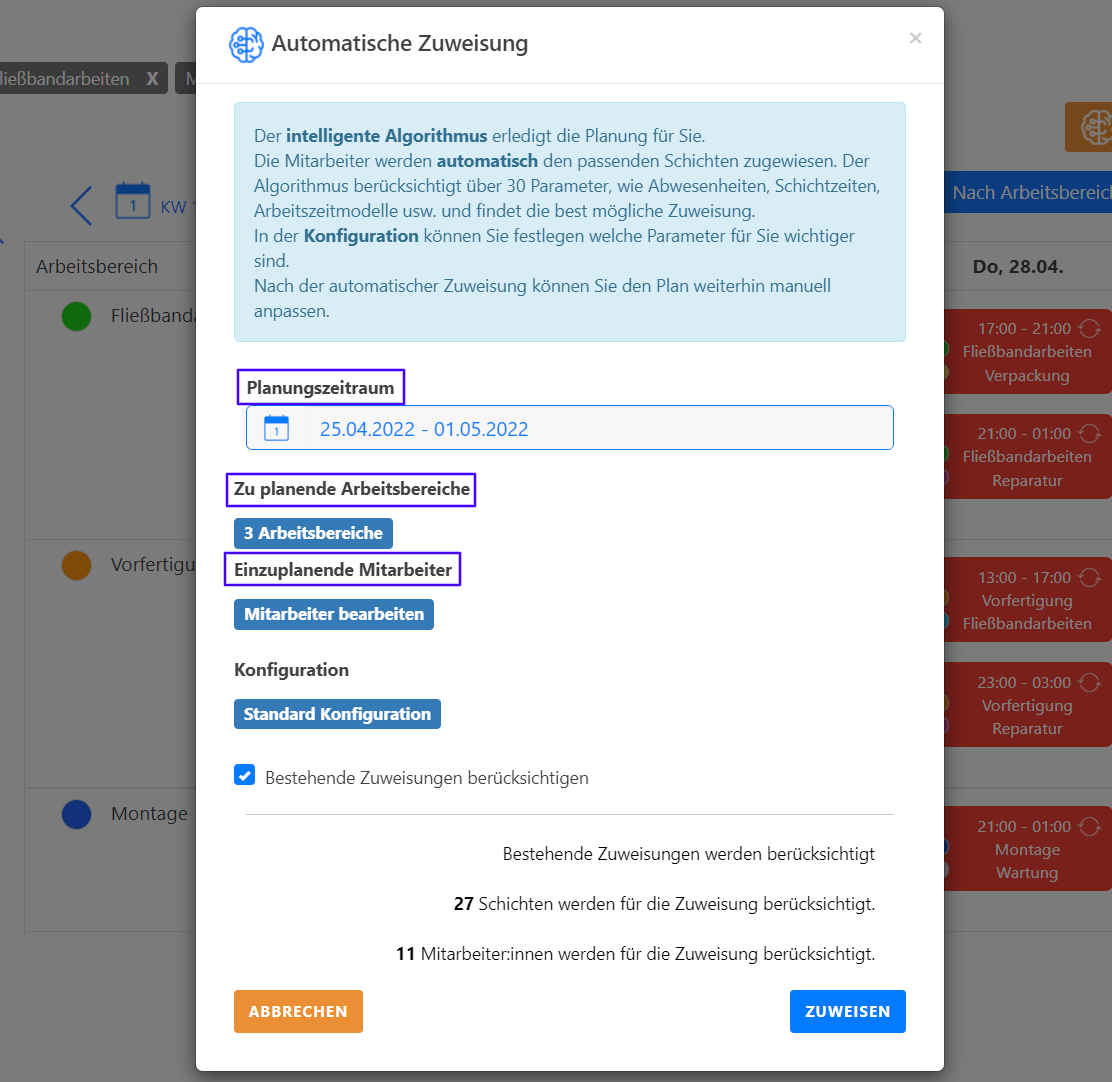Click the calendar week KW icon
The height and width of the screenshot is (1082, 1112).
132,200
